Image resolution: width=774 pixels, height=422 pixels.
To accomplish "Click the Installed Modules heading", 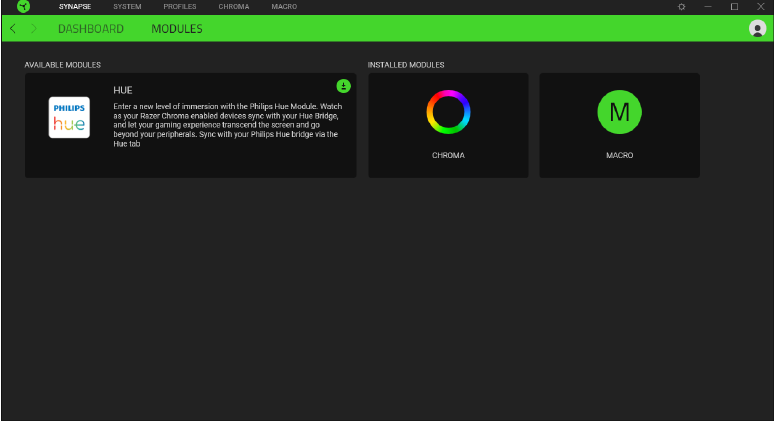I will [406, 65].
